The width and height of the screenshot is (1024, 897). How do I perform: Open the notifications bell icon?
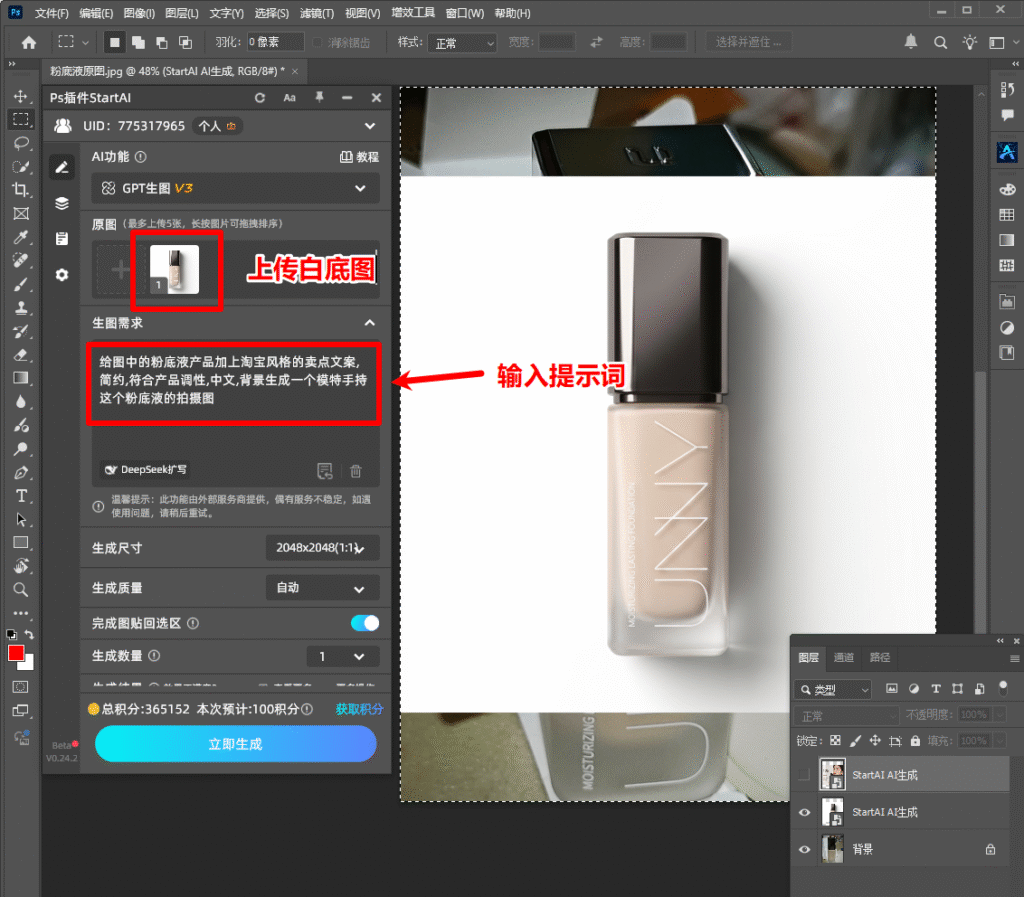pos(910,42)
